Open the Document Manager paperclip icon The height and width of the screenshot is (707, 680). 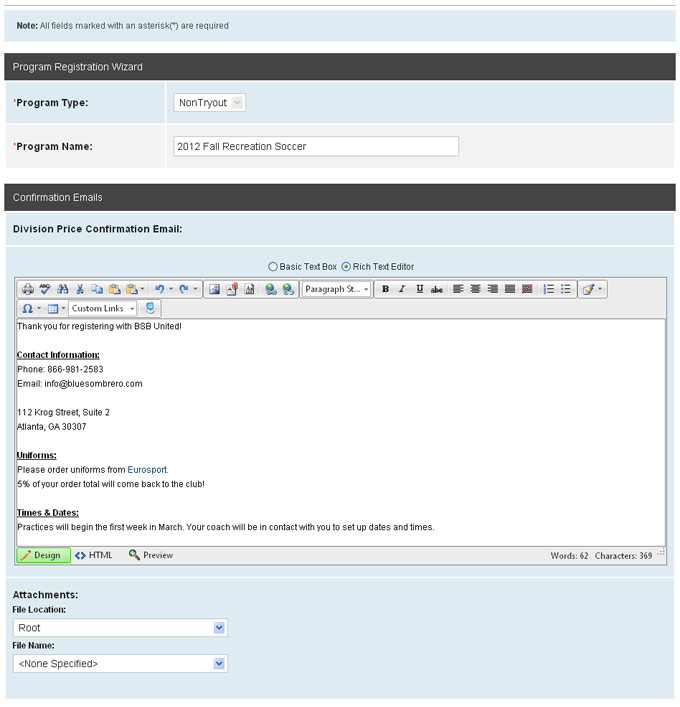click(232, 289)
